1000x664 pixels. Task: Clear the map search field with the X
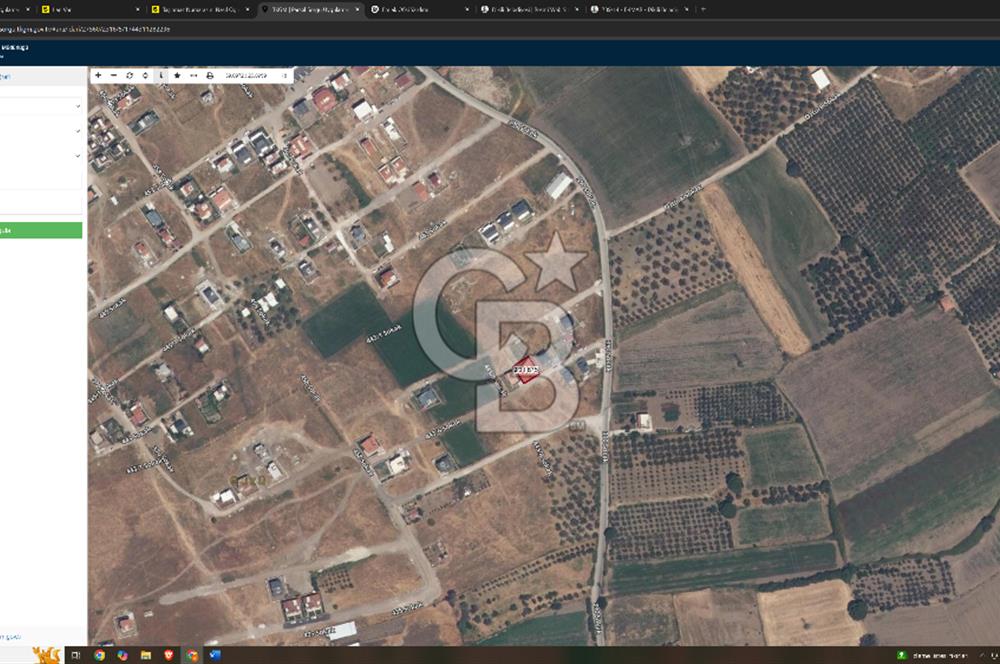click(x=284, y=75)
